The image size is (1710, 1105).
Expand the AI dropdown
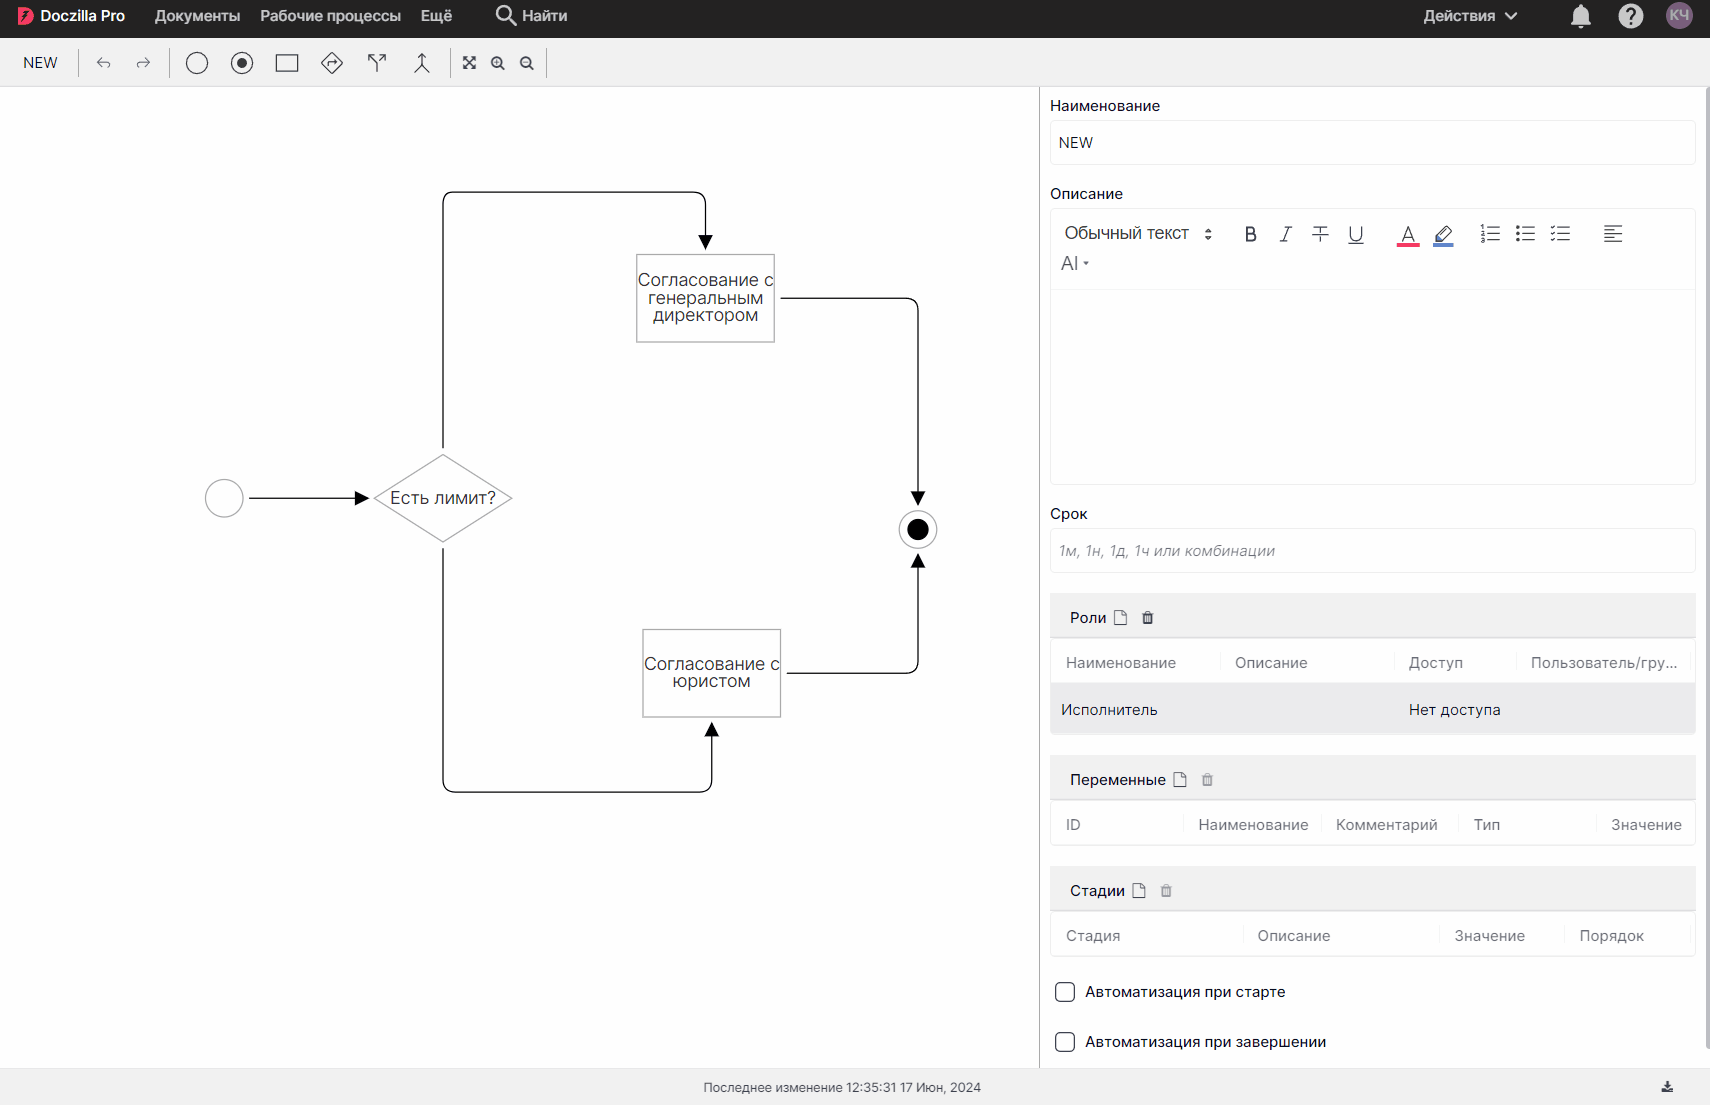(1075, 264)
